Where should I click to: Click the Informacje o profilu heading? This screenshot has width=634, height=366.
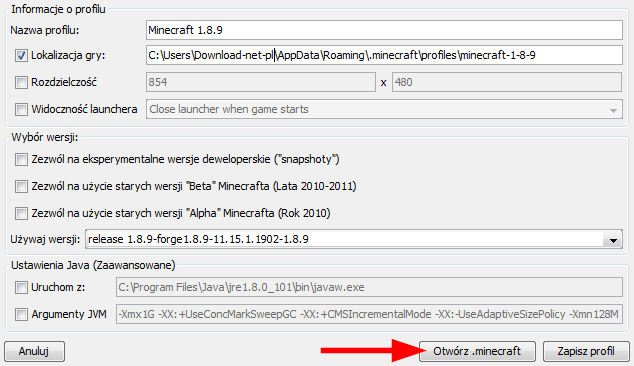(x=58, y=9)
